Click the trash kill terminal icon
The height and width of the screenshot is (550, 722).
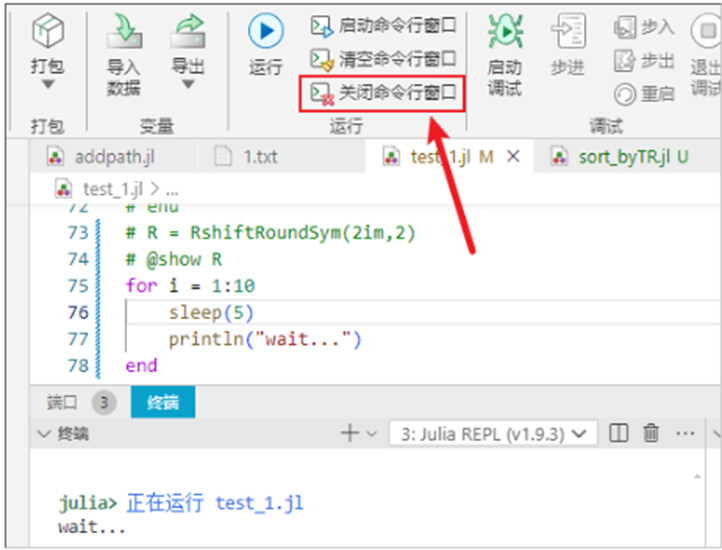pos(651,433)
